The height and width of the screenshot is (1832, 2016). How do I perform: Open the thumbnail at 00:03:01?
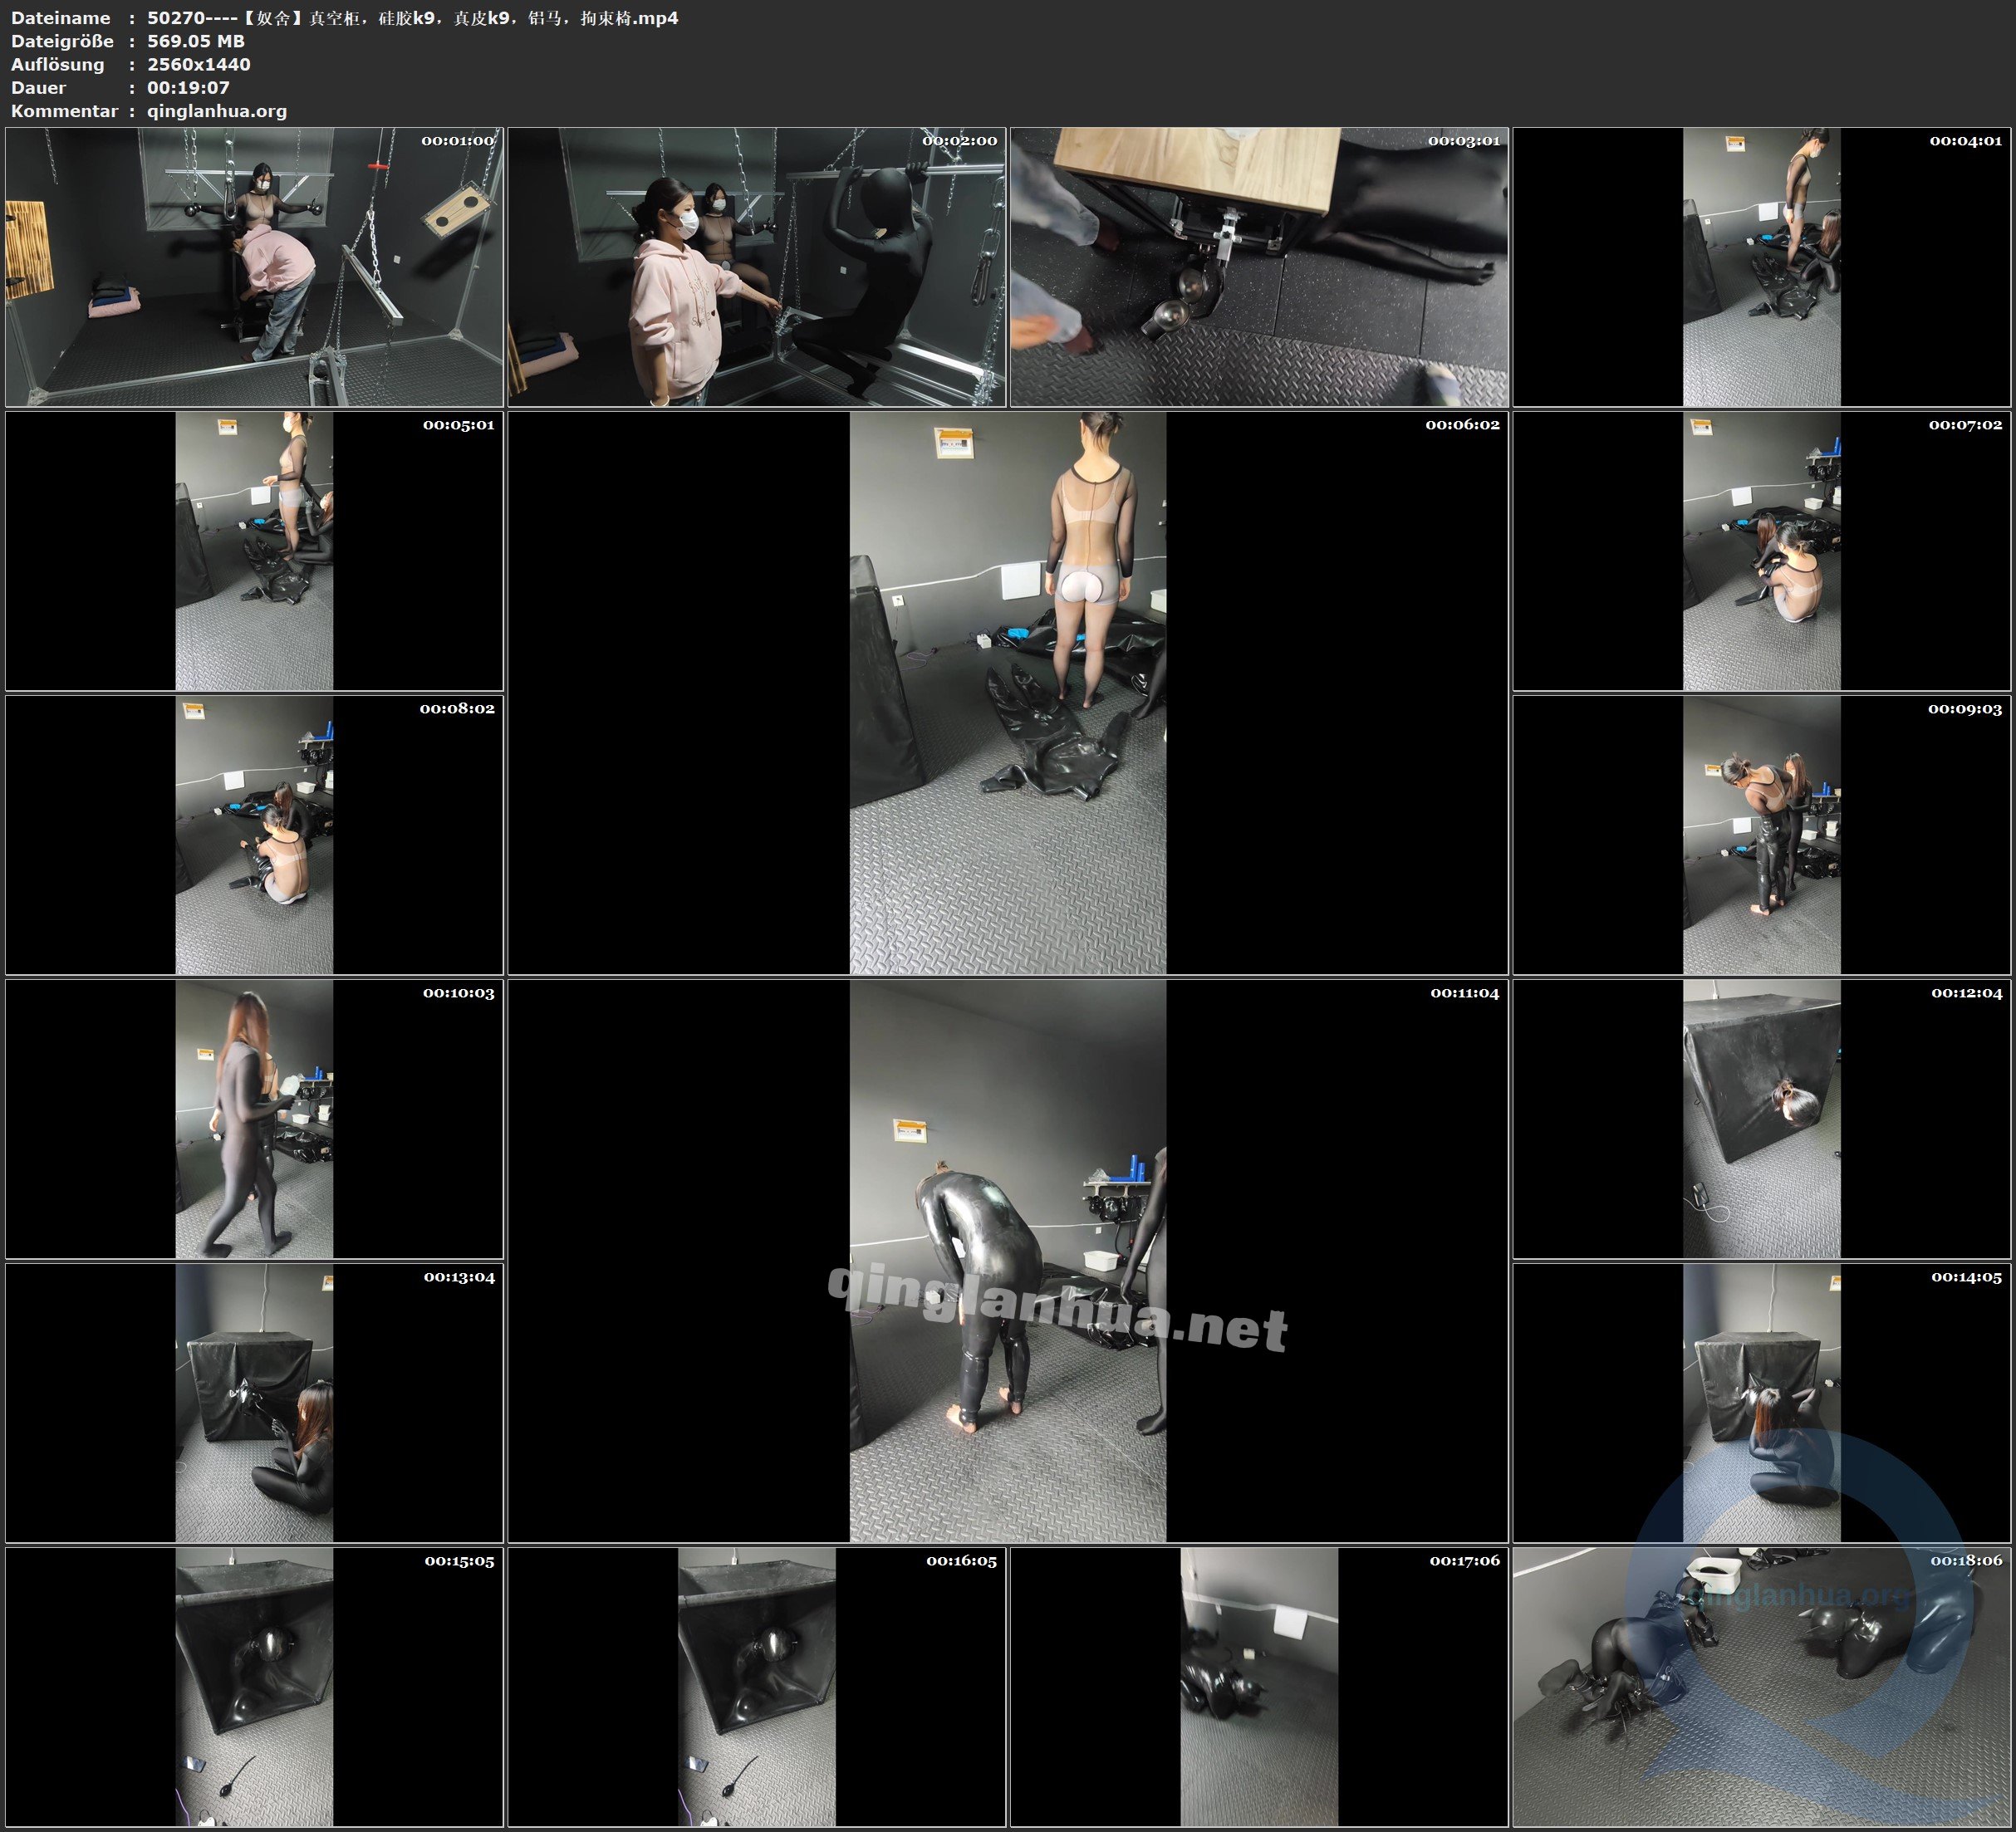tap(1259, 267)
